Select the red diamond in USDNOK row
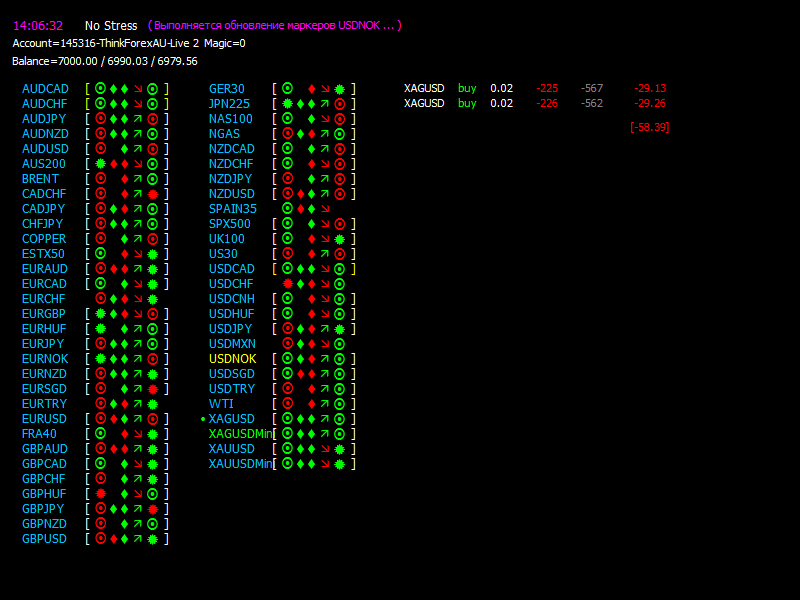Image resolution: width=800 pixels, height=600 pixels. click(312, 359)
